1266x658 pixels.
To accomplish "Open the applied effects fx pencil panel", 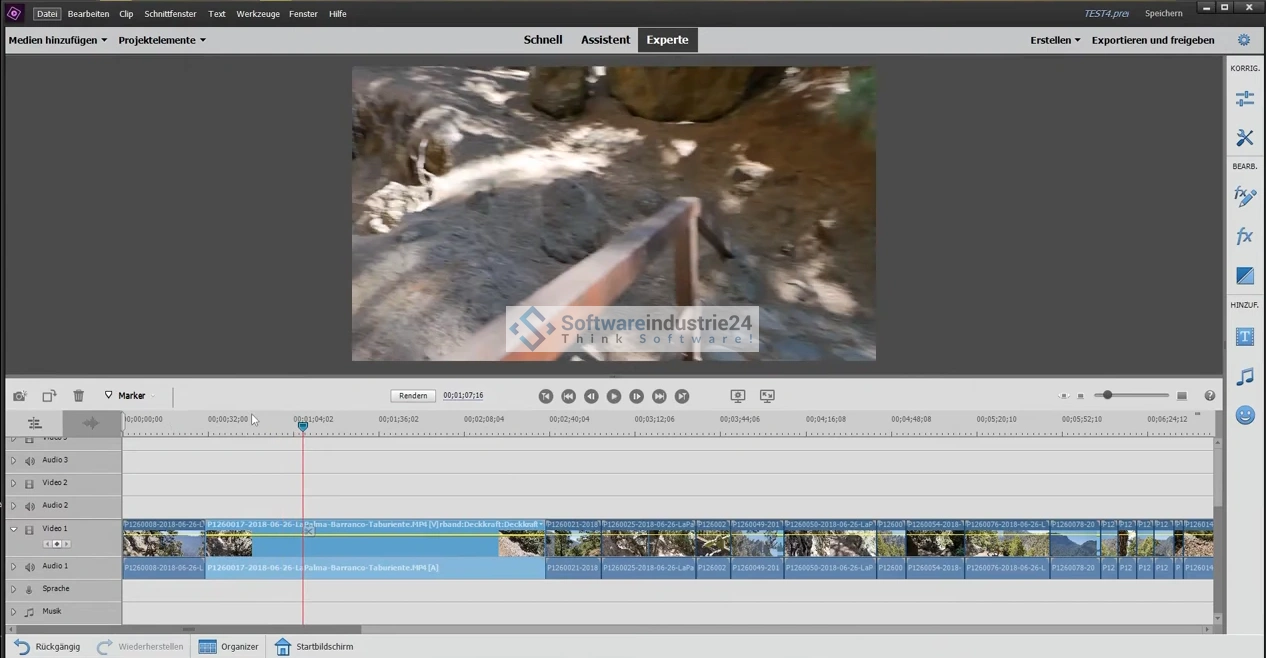I will point(1244,197).
